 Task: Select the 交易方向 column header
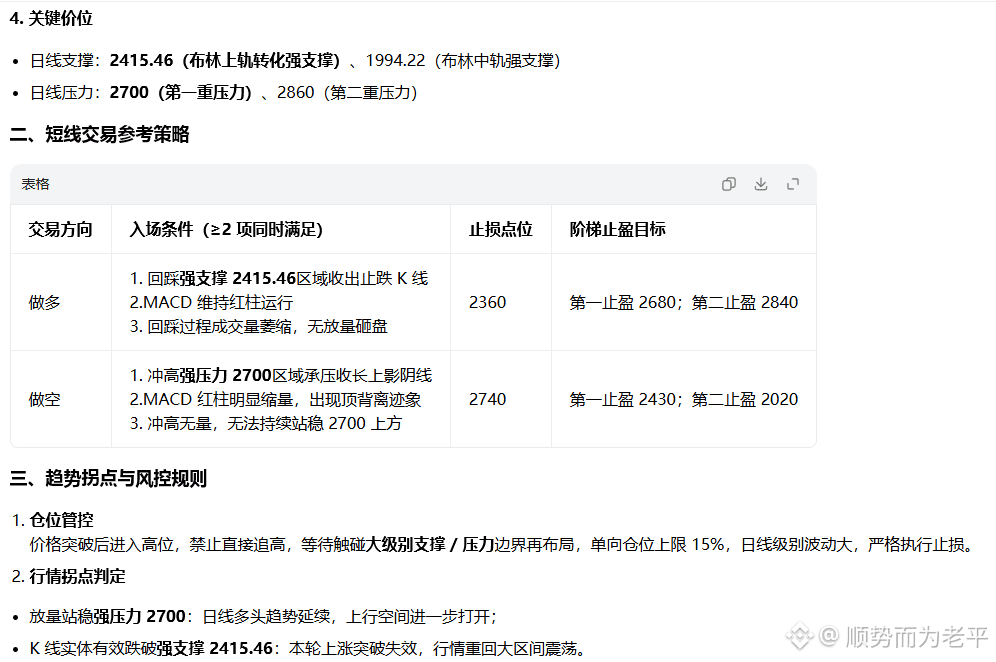click(60, 229)
